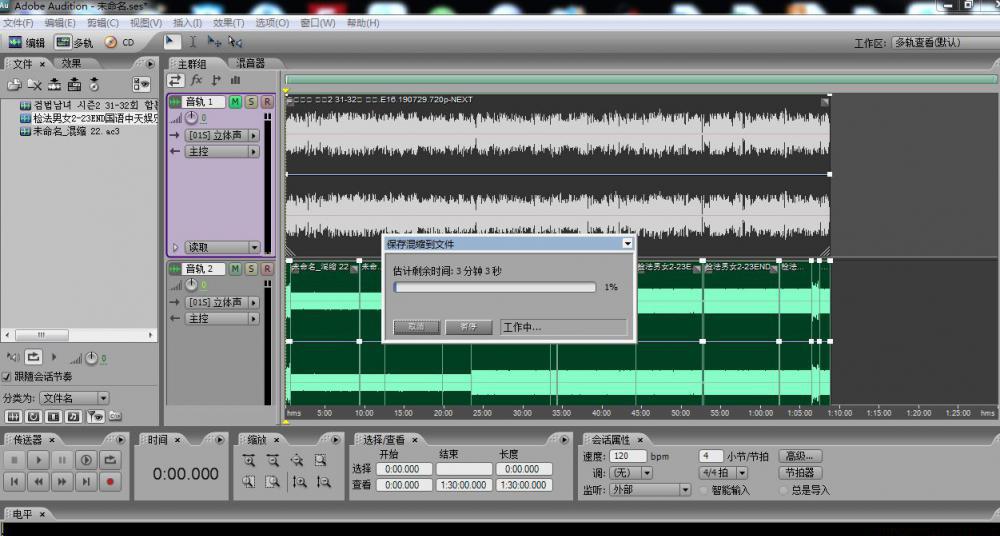1000x536 pixels.
Task: Open Track 1 output 主控 dropdown
Action: (x=222, y=152)
